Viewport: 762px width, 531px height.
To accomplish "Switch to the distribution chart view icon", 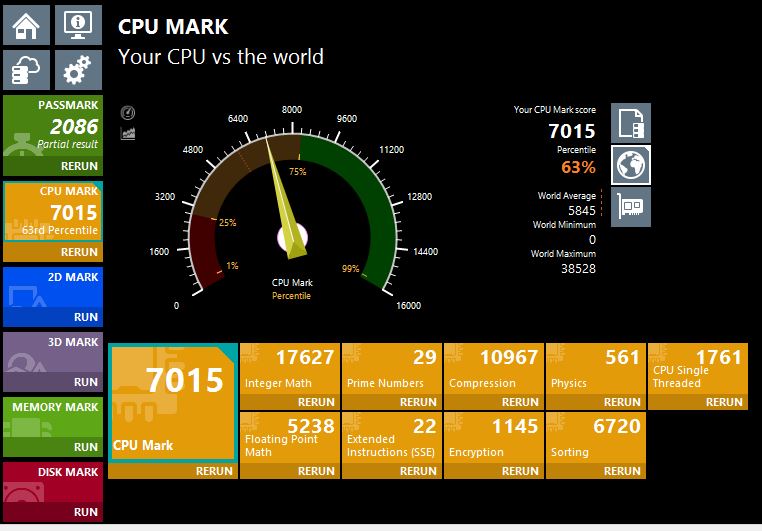I will click(x=128, y=133).
